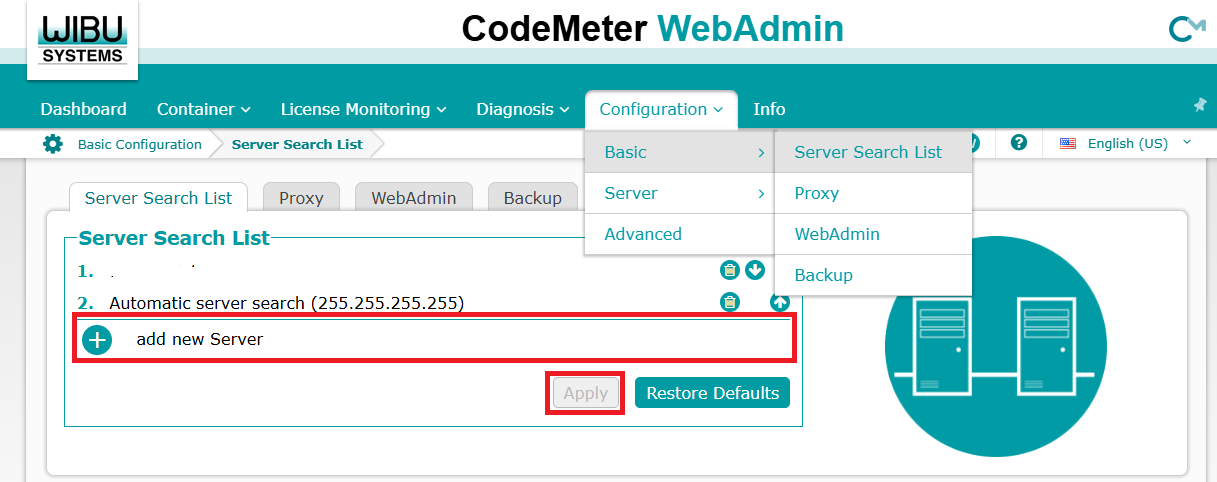Switch to the Proxy tab
Screen dimensions: 1217x482
point(301,197)
